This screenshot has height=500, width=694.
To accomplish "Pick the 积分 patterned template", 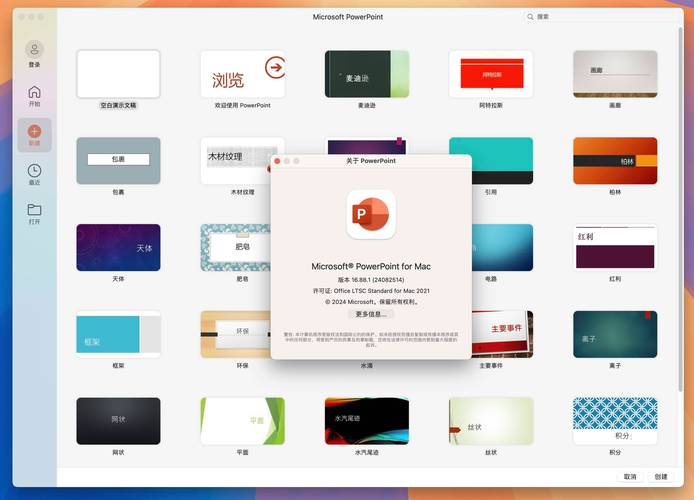I will 614,420.
